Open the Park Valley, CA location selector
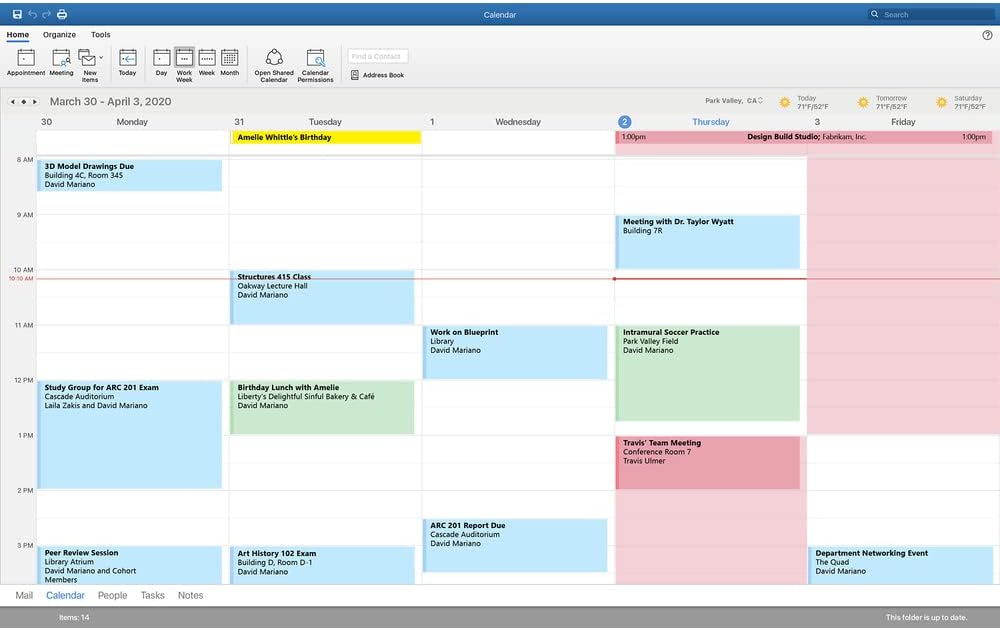 click(734, 101)
